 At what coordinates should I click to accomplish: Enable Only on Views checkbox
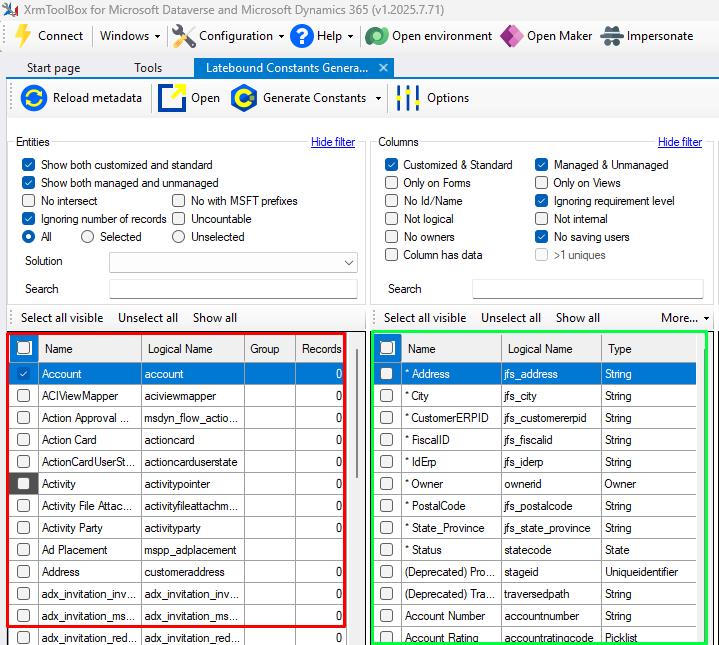[541, 182]
